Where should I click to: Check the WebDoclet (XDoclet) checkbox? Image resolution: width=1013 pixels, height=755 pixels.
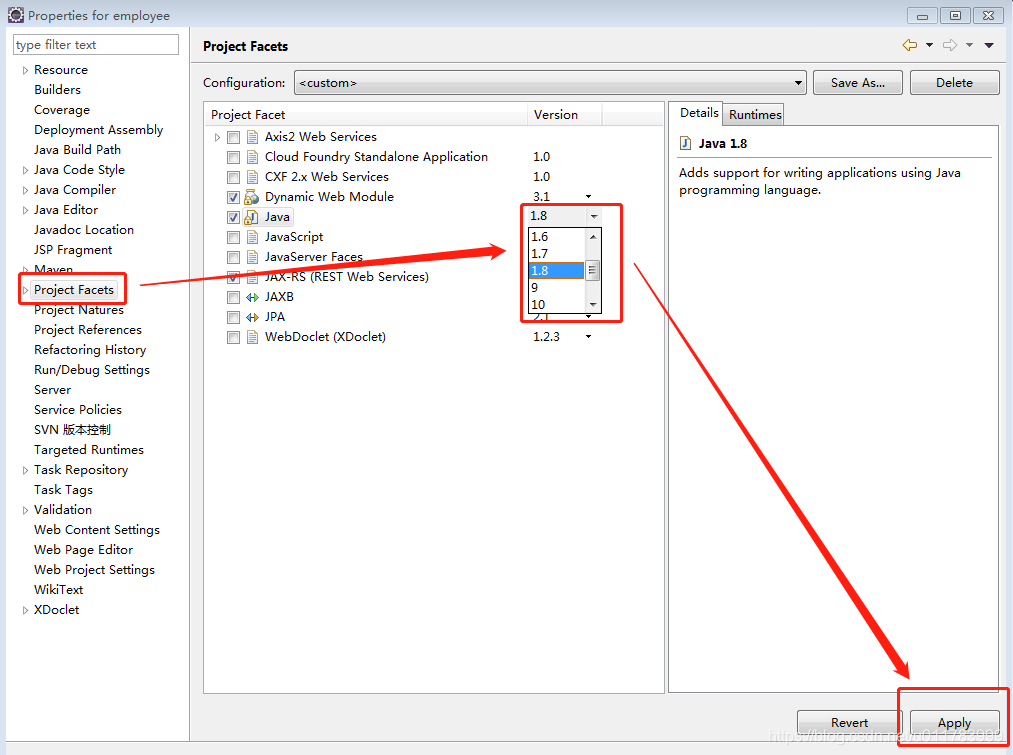[x=233, y=338]
